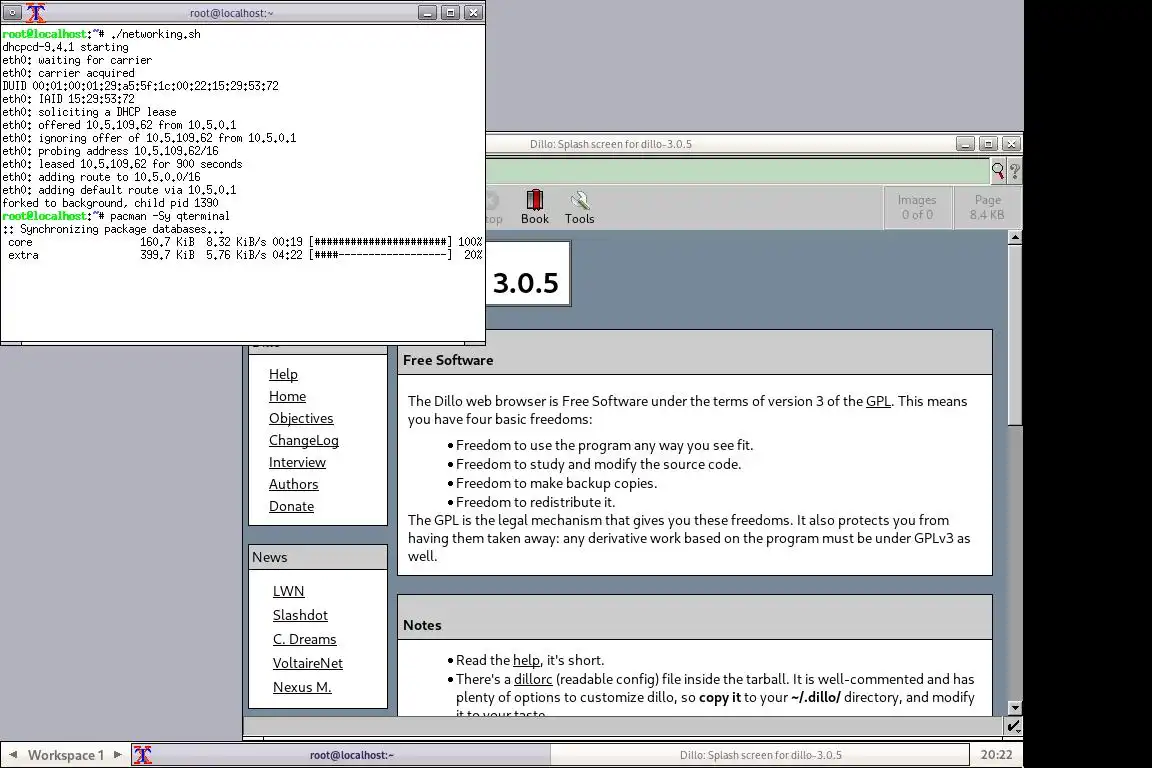Click the question mark help icon in Dillo
Screen dimensions: 1152x768
(x=1015, y=171)
